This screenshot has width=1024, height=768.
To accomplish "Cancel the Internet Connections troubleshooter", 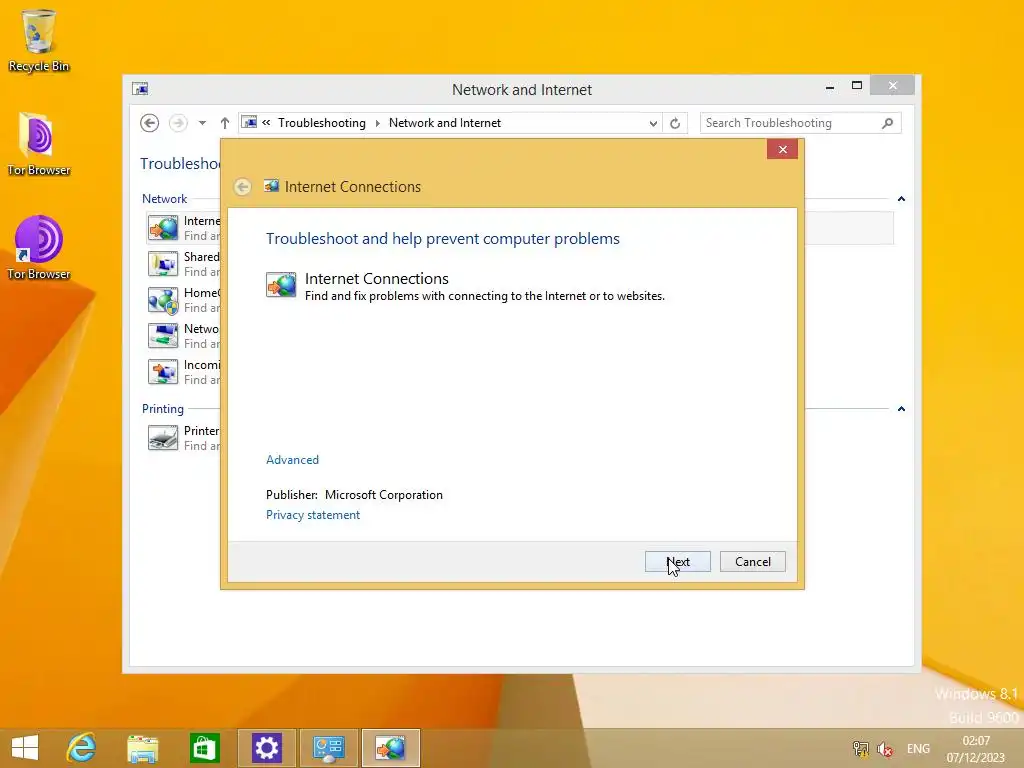I will click(x=752, y=562).
